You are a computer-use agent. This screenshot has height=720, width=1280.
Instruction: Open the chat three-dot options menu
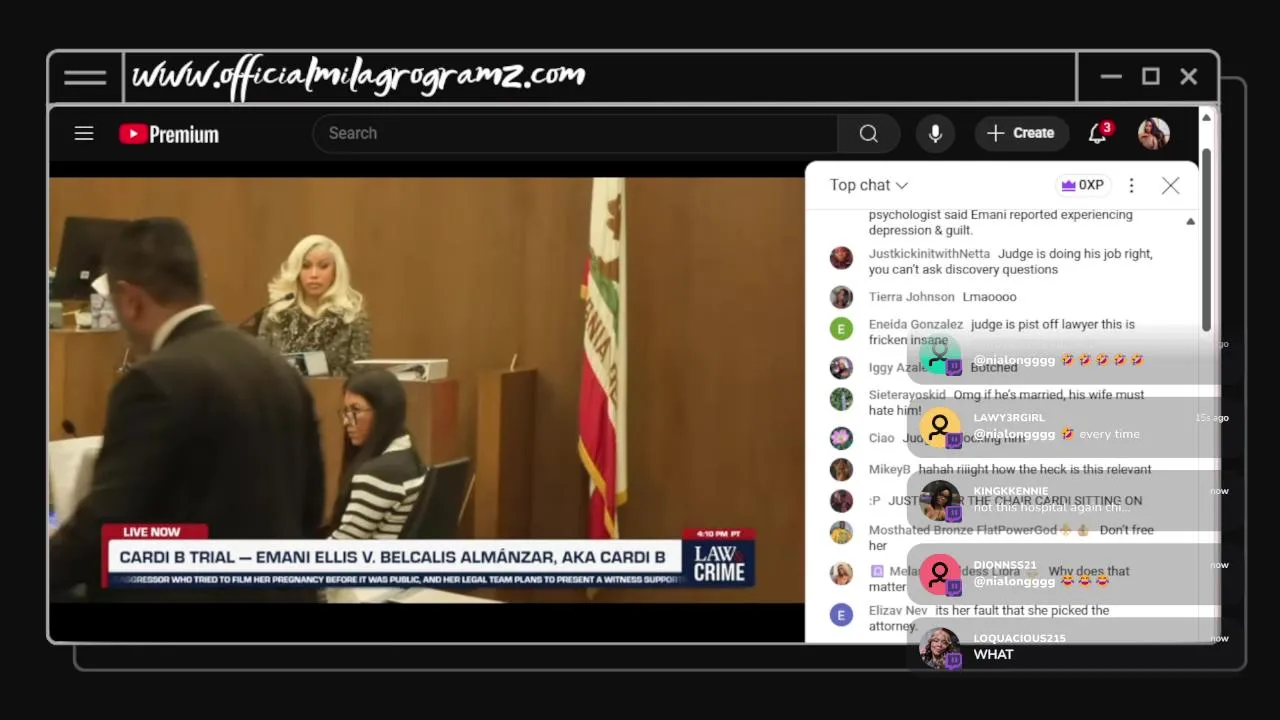(x=1131, y=185)
